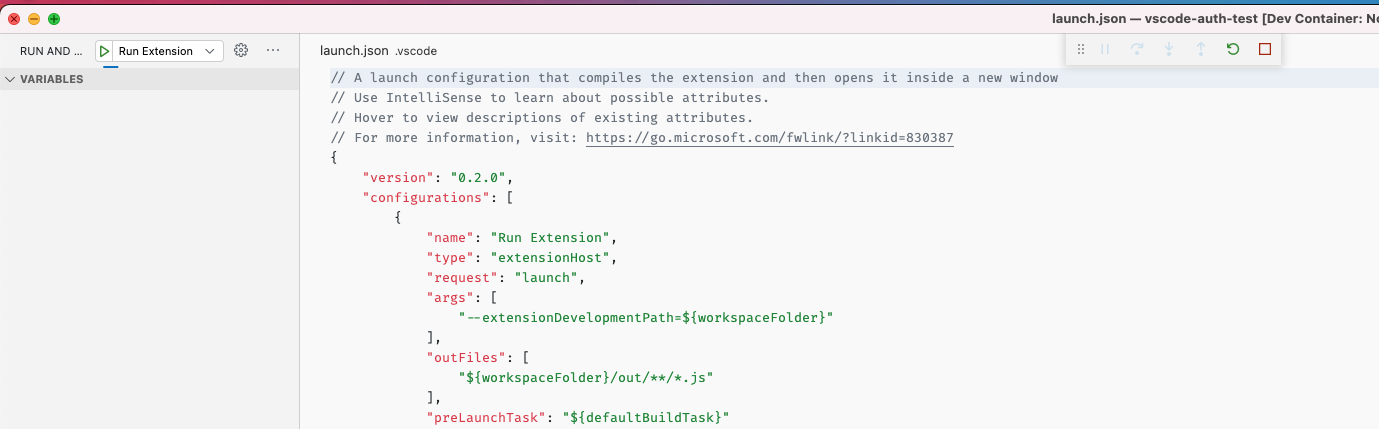Image resolution: width=1379 pixels, height=429 pixels.
Task: Select the launch.json editor tab
Action: point(378,51)
